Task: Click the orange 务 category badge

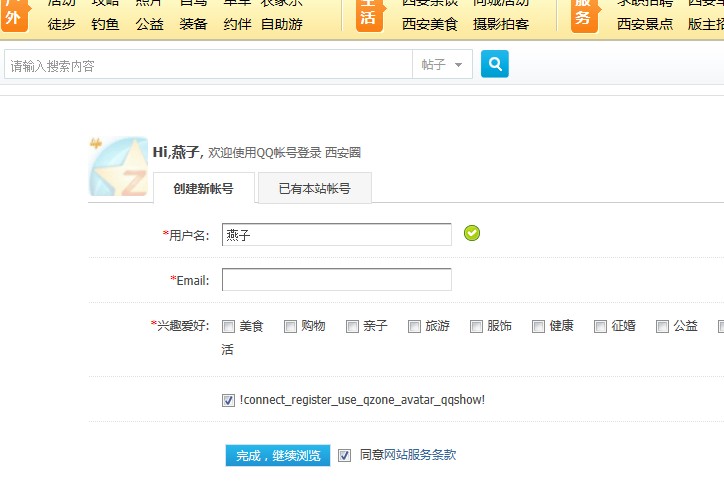Action: coord(585,16)
